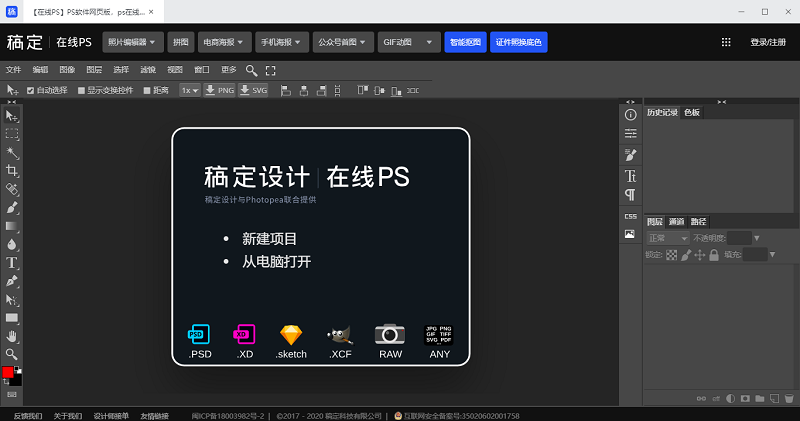Open the 公众号首图 dropdown
This screenshot has width=800, height=421.
(x=343, y=42)
